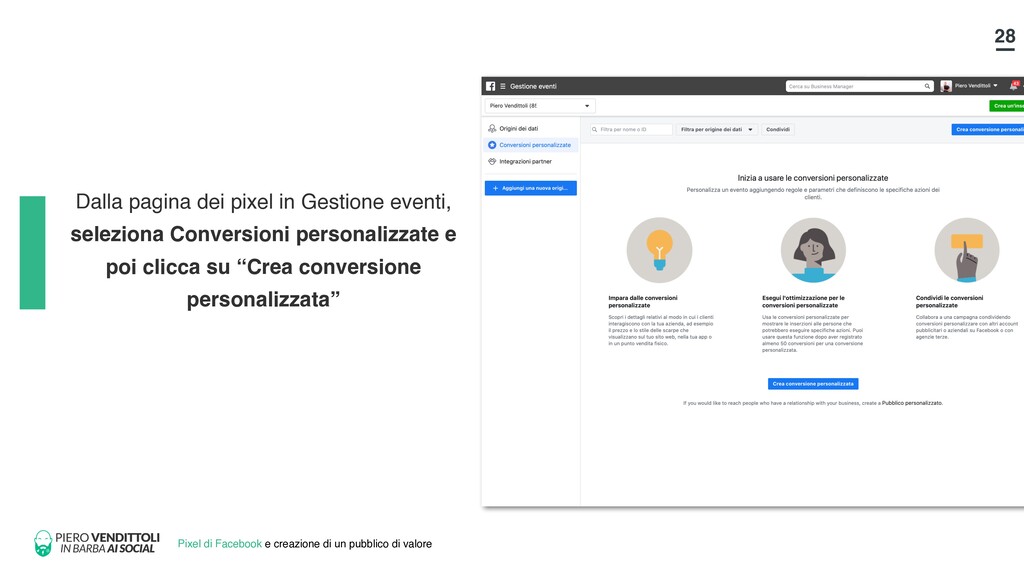The width and height of the screenshot is (1024, 576).
Task: Click Esegui l'ottimizzazione per le conversioni heading
Action: pos(803,301)
